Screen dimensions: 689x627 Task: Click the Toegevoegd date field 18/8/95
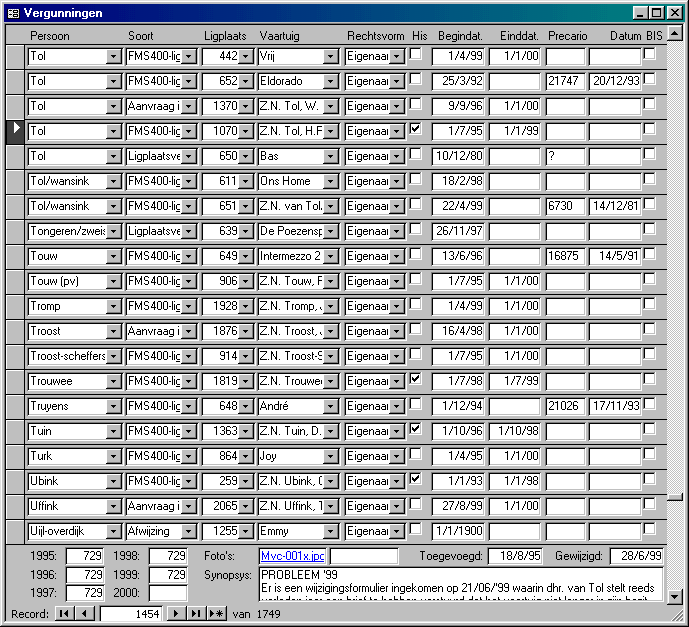(515, 556)
